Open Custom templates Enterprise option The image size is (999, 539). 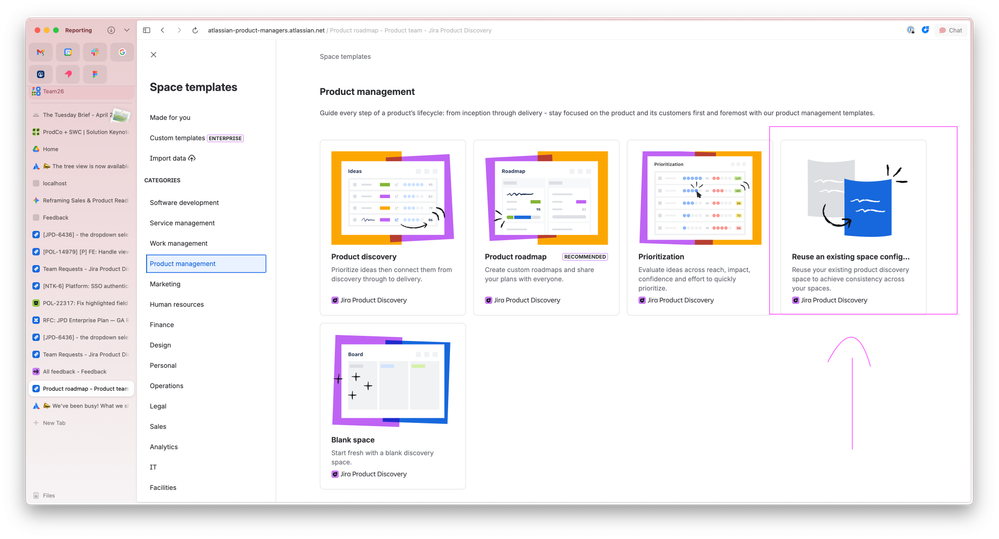coord(196,138)
